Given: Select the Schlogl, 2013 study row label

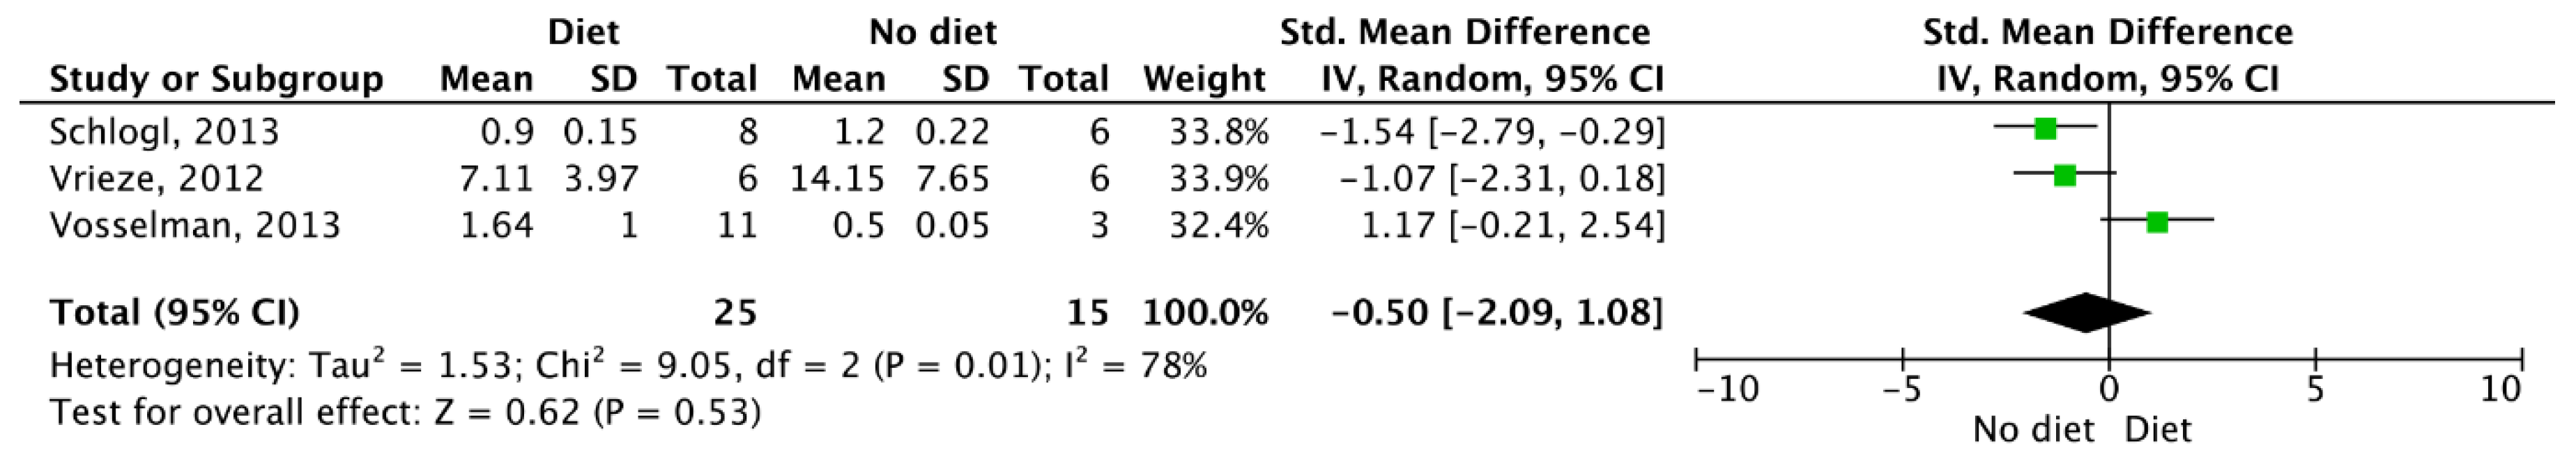Looking at the screenshot, I should point(165,131).
